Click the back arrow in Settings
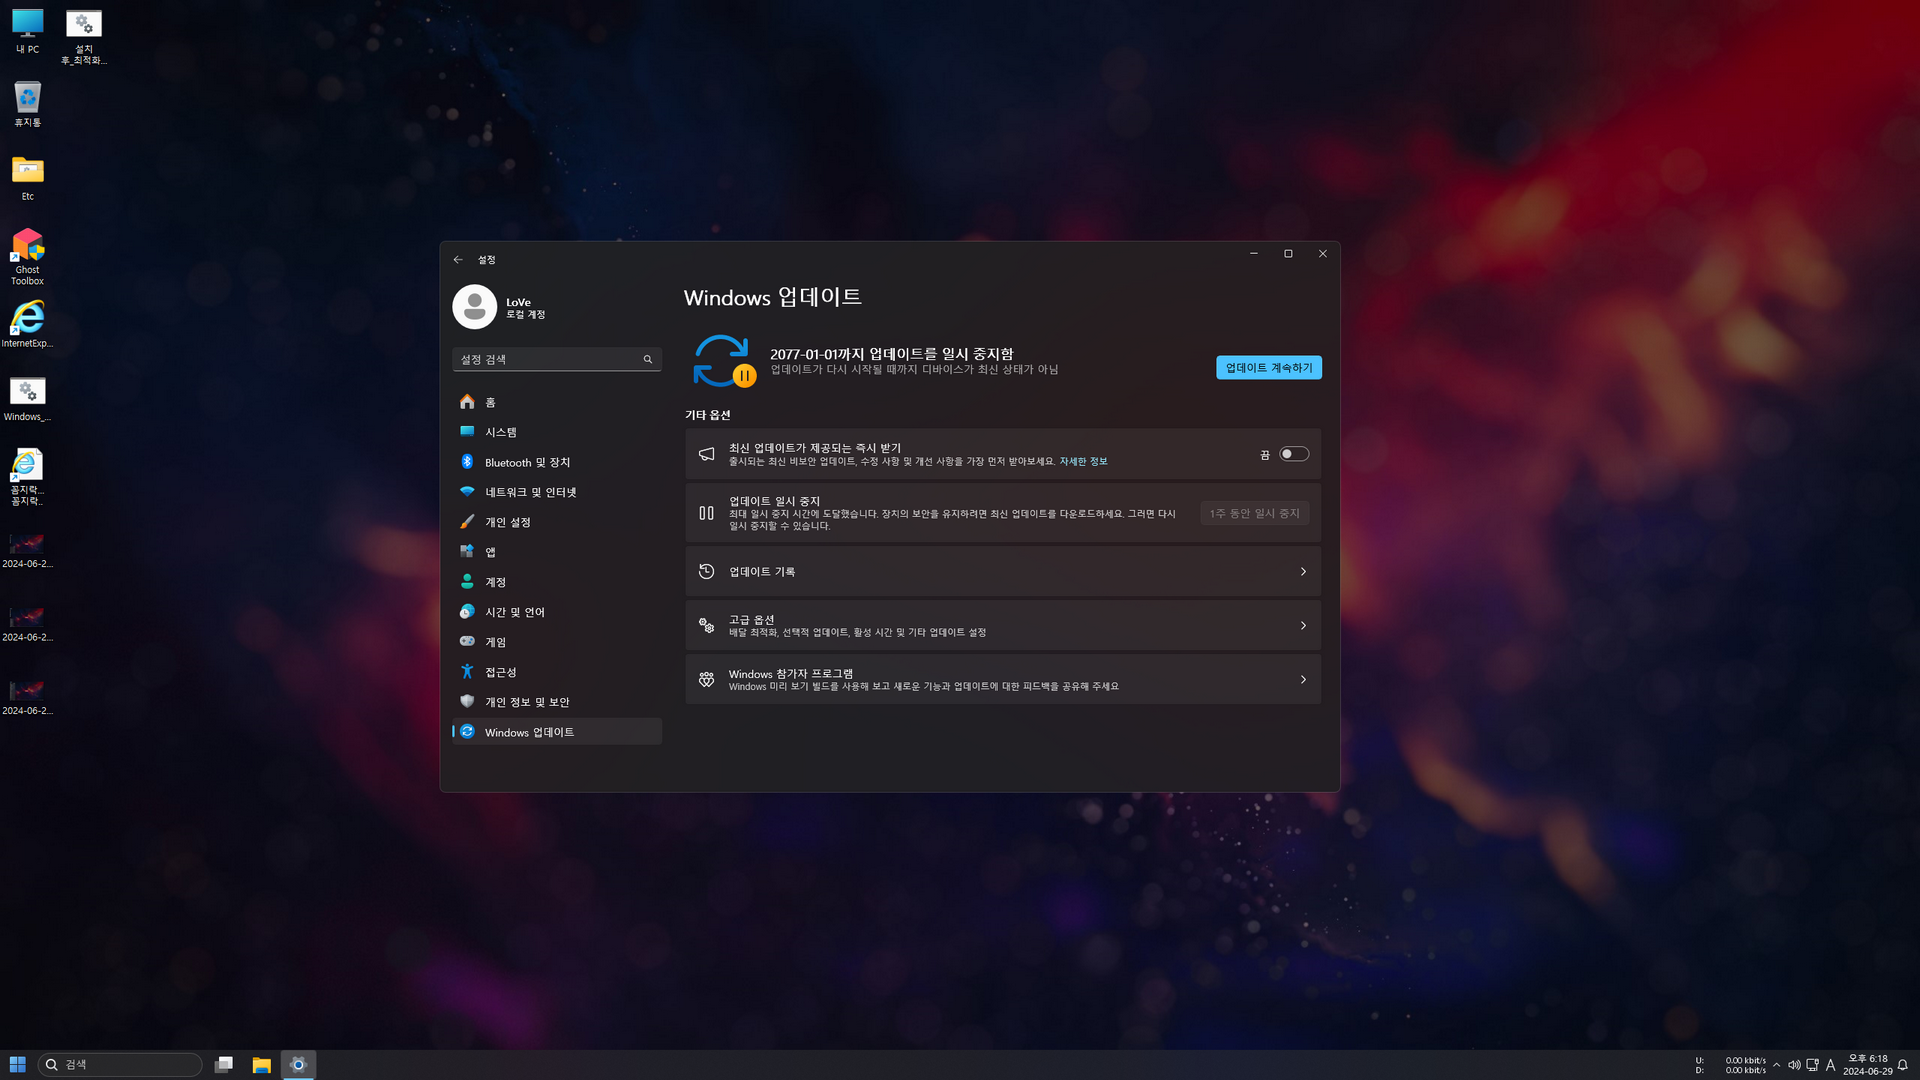 click(458, 260)
